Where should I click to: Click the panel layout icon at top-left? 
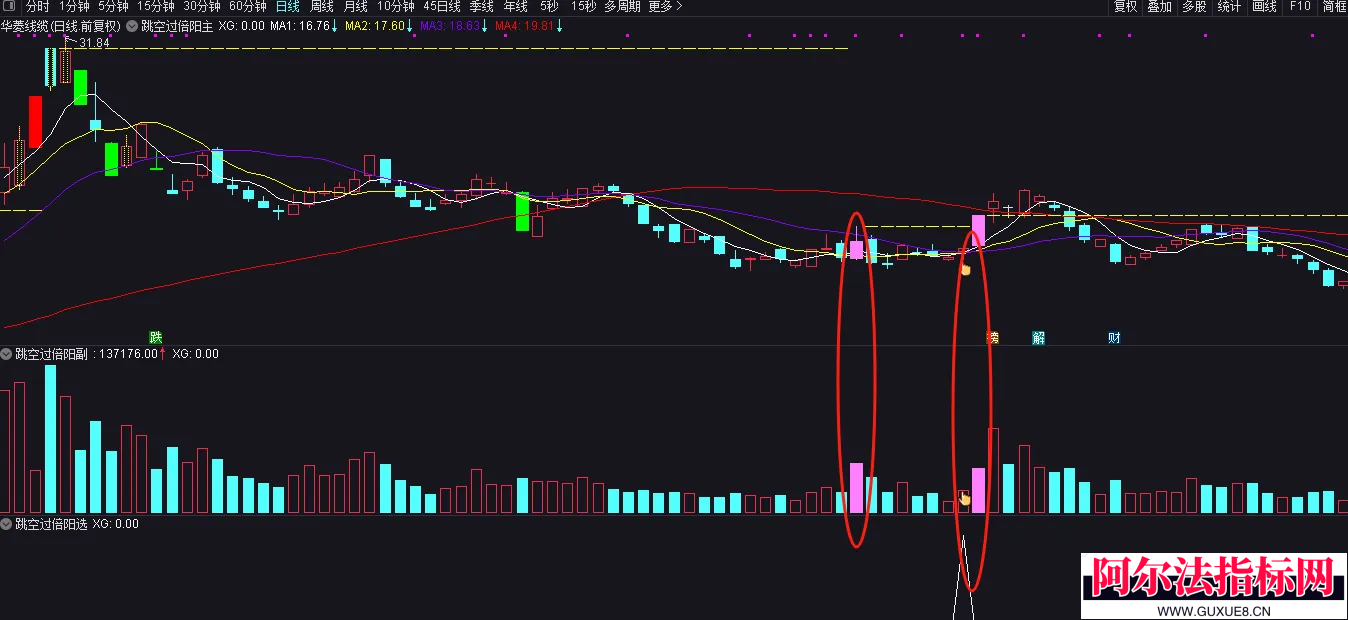(8, 6)
